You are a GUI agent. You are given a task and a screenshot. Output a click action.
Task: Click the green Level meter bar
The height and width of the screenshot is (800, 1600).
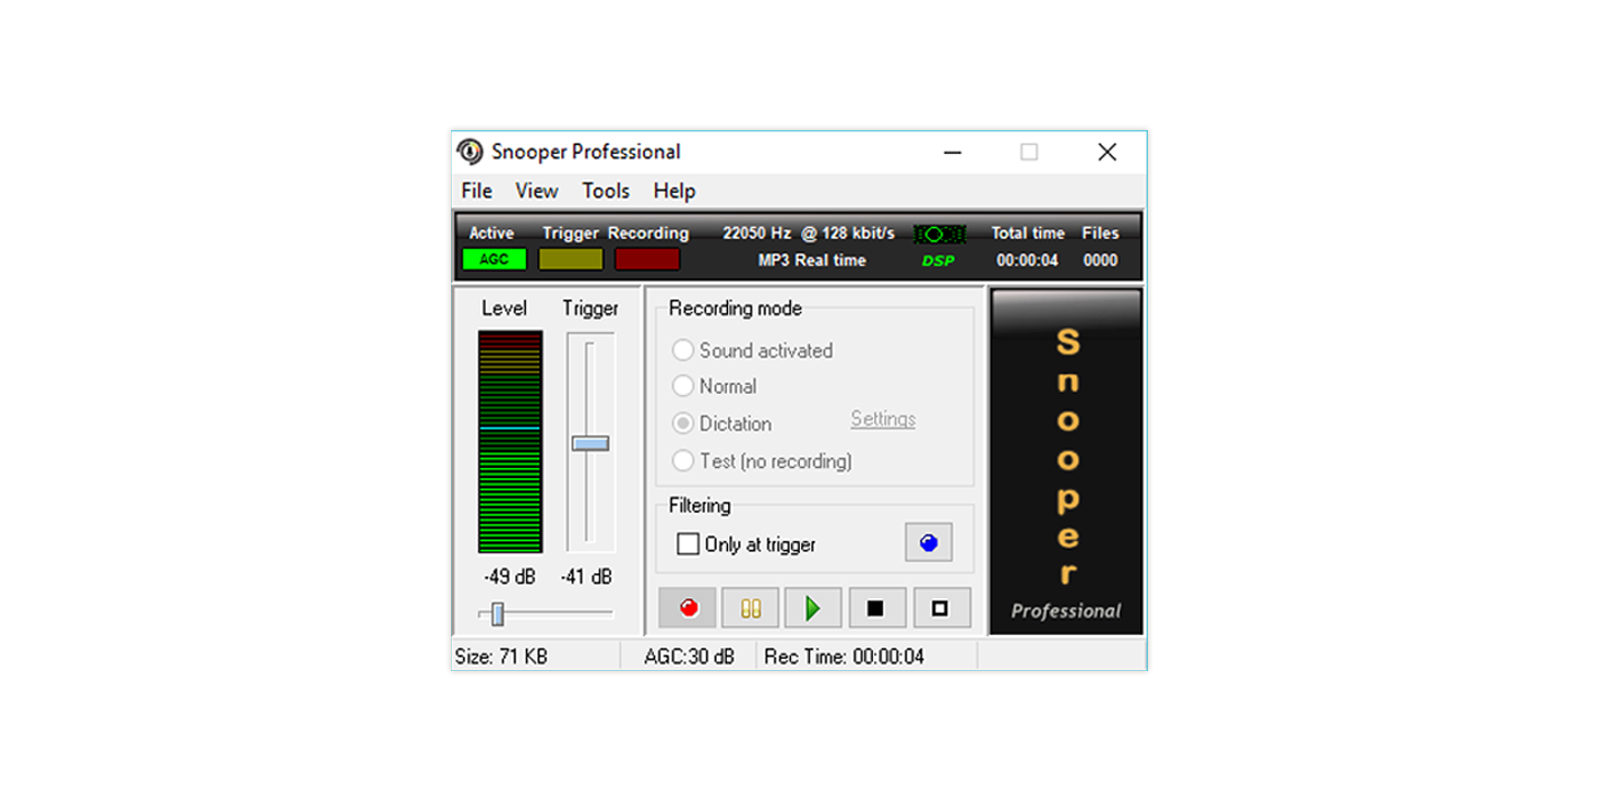(510, 442)
